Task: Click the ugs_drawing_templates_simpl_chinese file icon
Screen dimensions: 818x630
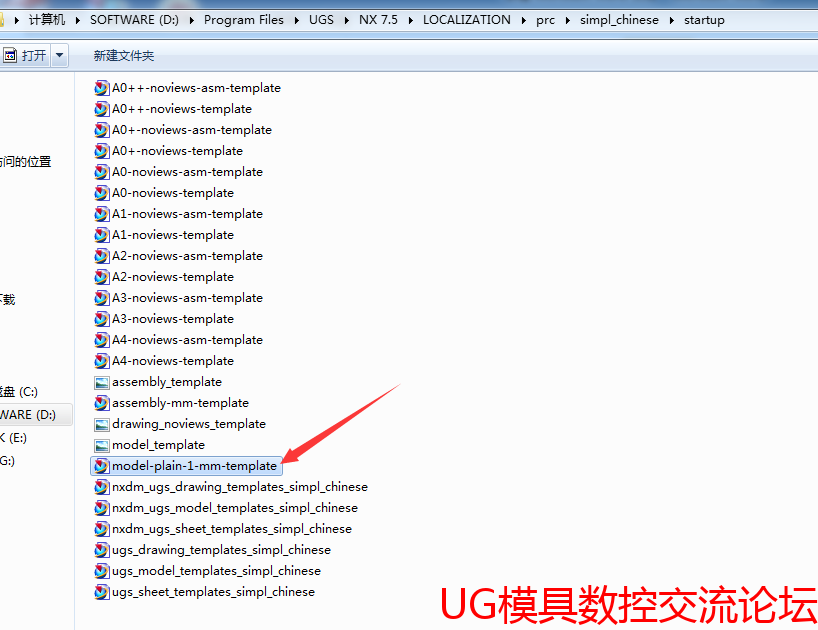Action: pyautogui.click(x=102, y=550)
